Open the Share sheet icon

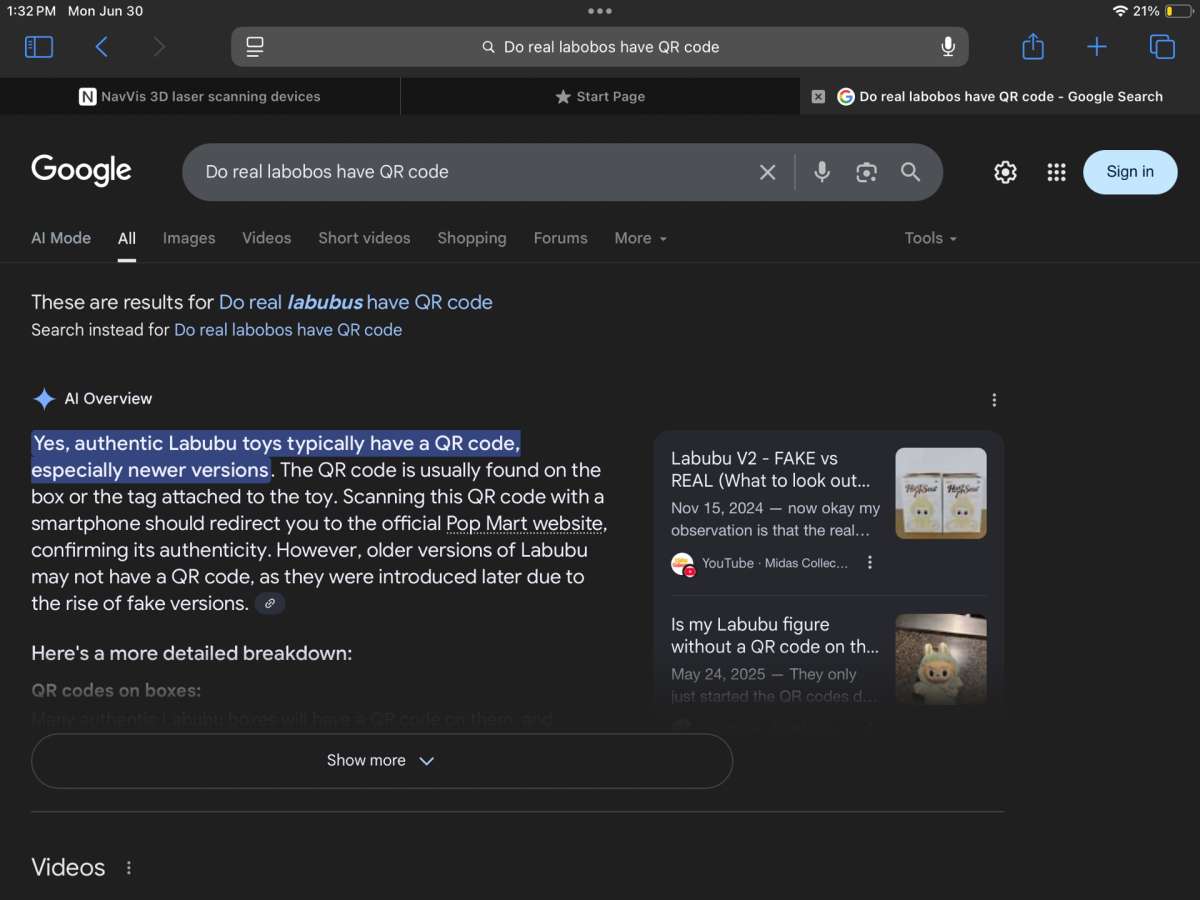tap(1033, 47)
